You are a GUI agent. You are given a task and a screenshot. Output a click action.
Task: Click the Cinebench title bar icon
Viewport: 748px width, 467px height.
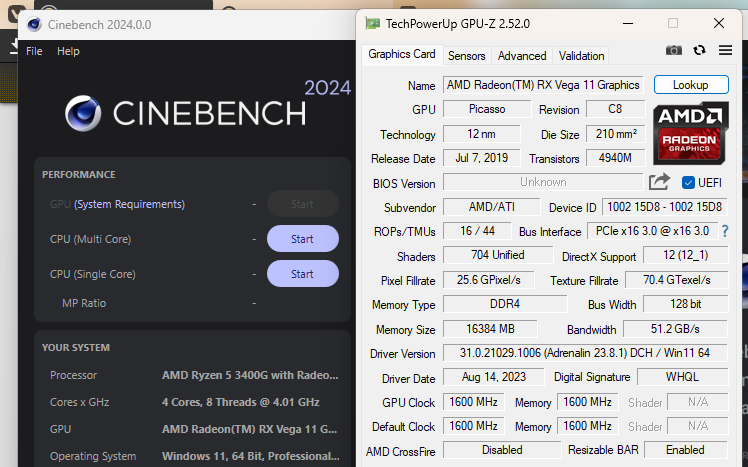coord(34,24)
